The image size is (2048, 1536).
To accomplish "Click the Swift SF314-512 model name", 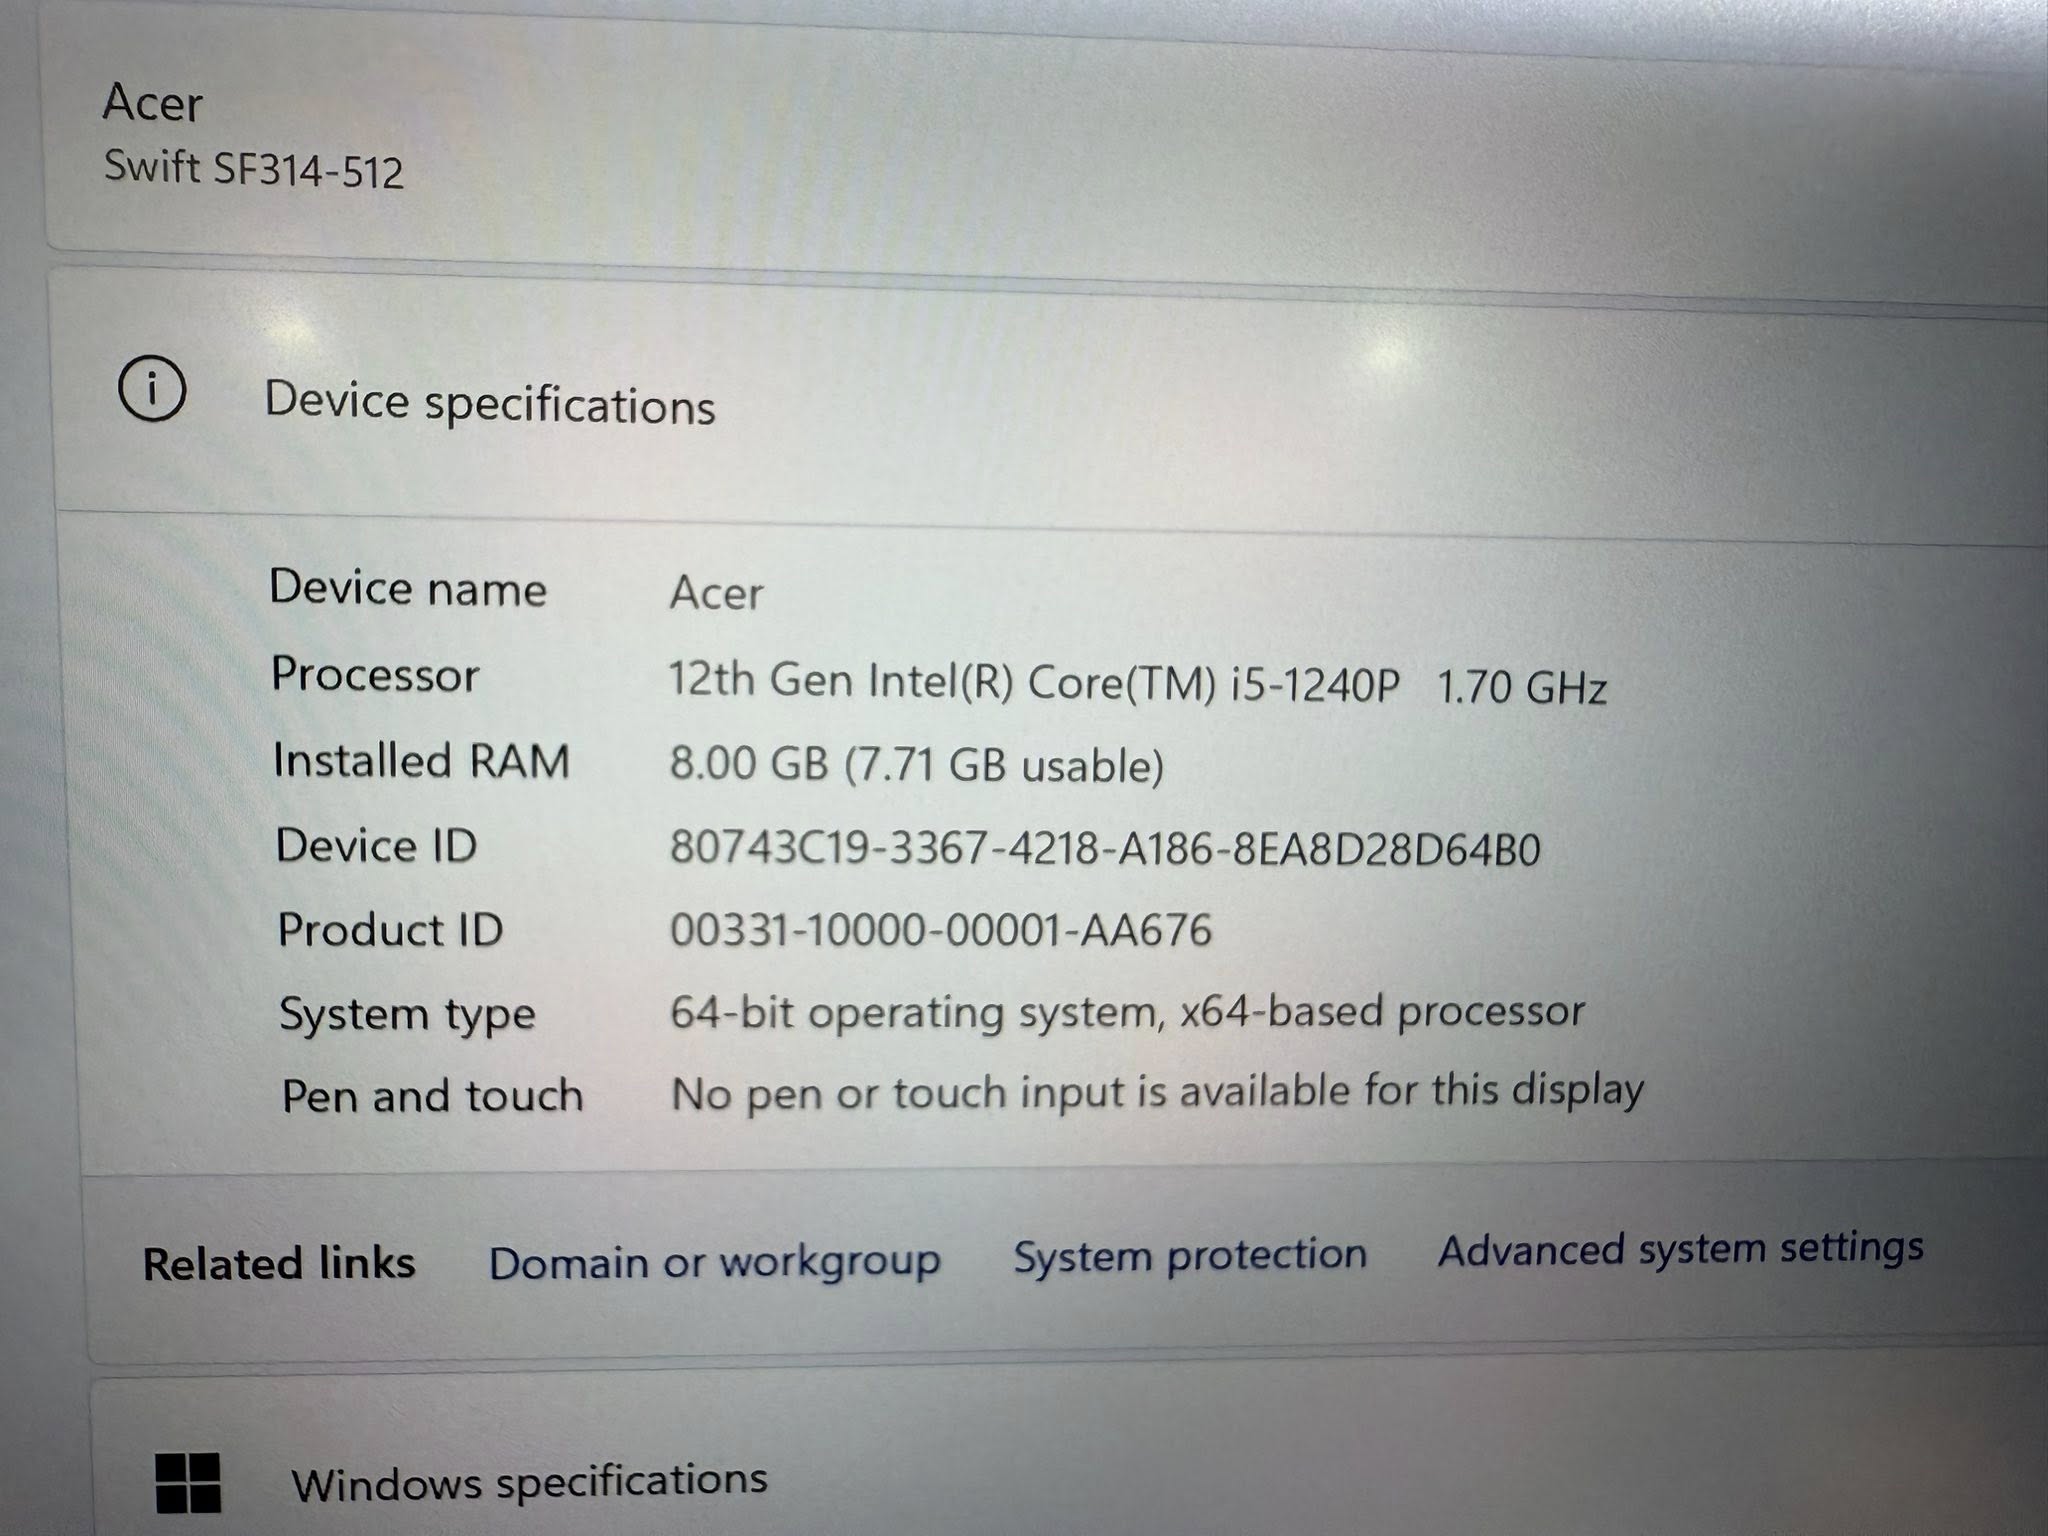I will 254,169.
